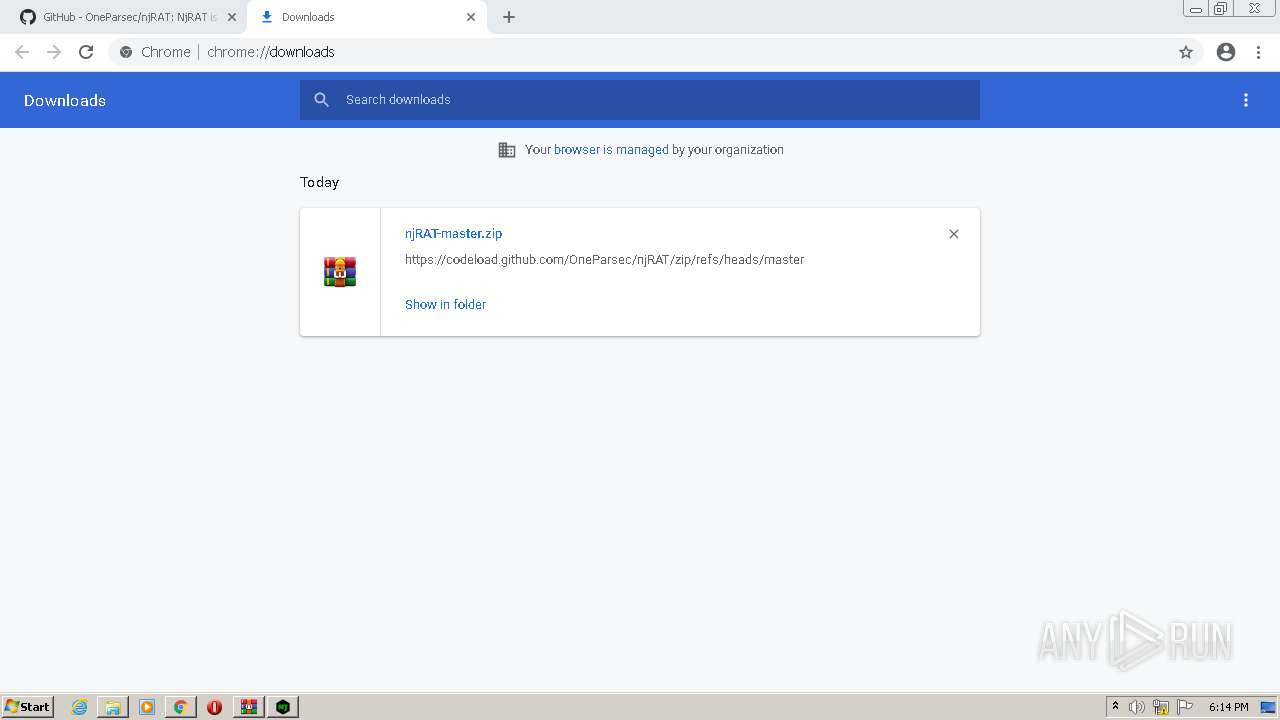Open Windows Media Player taskbar icon
This screenshot has width=1280, height=720.
click(147, 707)
